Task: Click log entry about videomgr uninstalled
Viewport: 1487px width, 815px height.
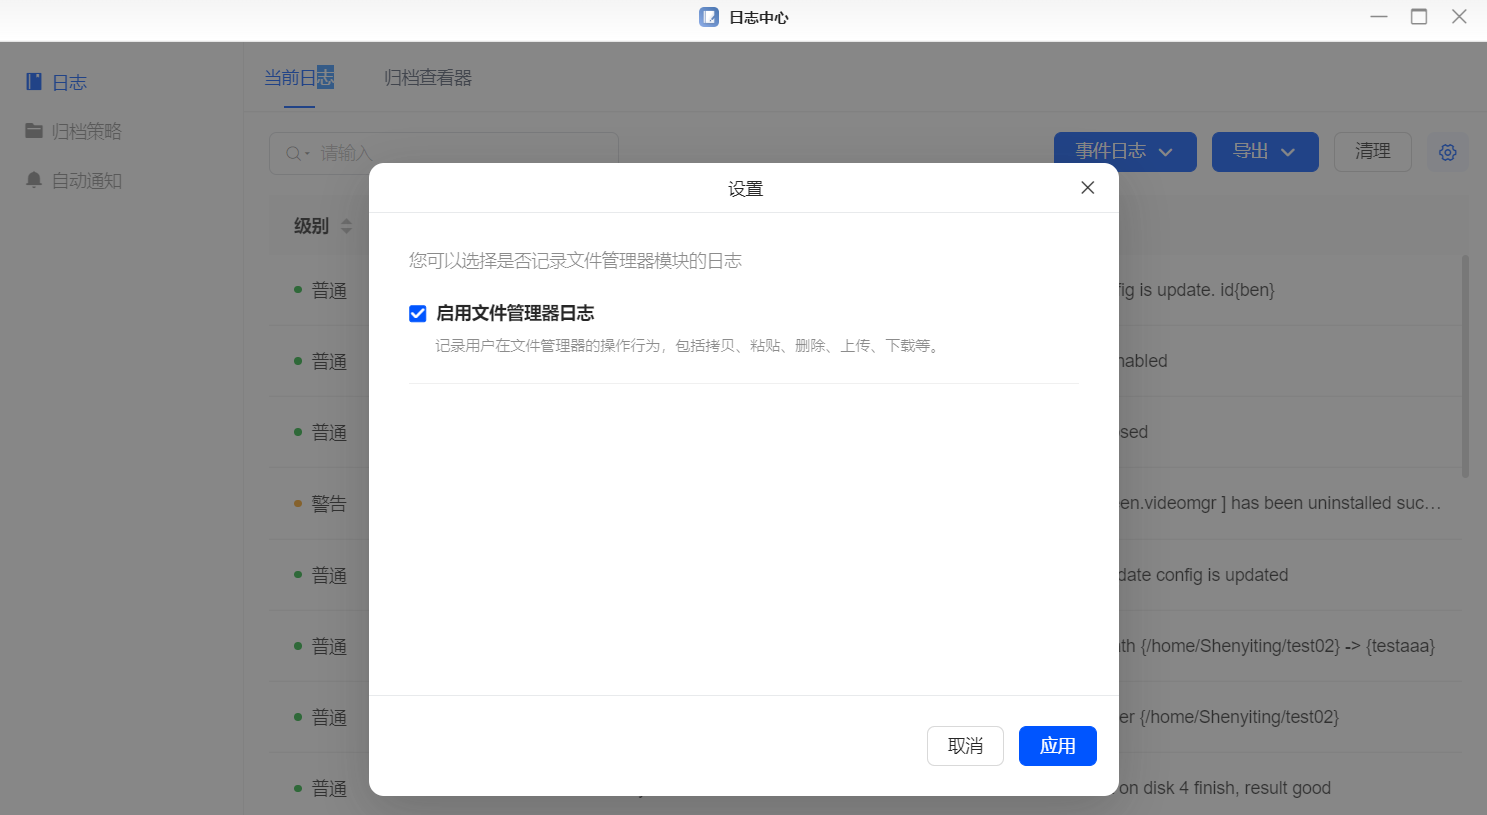Action: [1281, 503]
